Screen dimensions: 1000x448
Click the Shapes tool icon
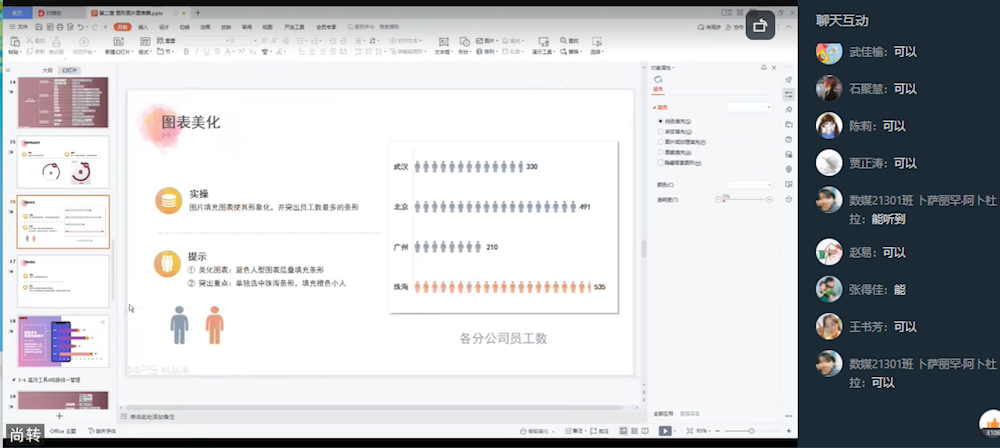pyautogui.click(x=464, y=41)
